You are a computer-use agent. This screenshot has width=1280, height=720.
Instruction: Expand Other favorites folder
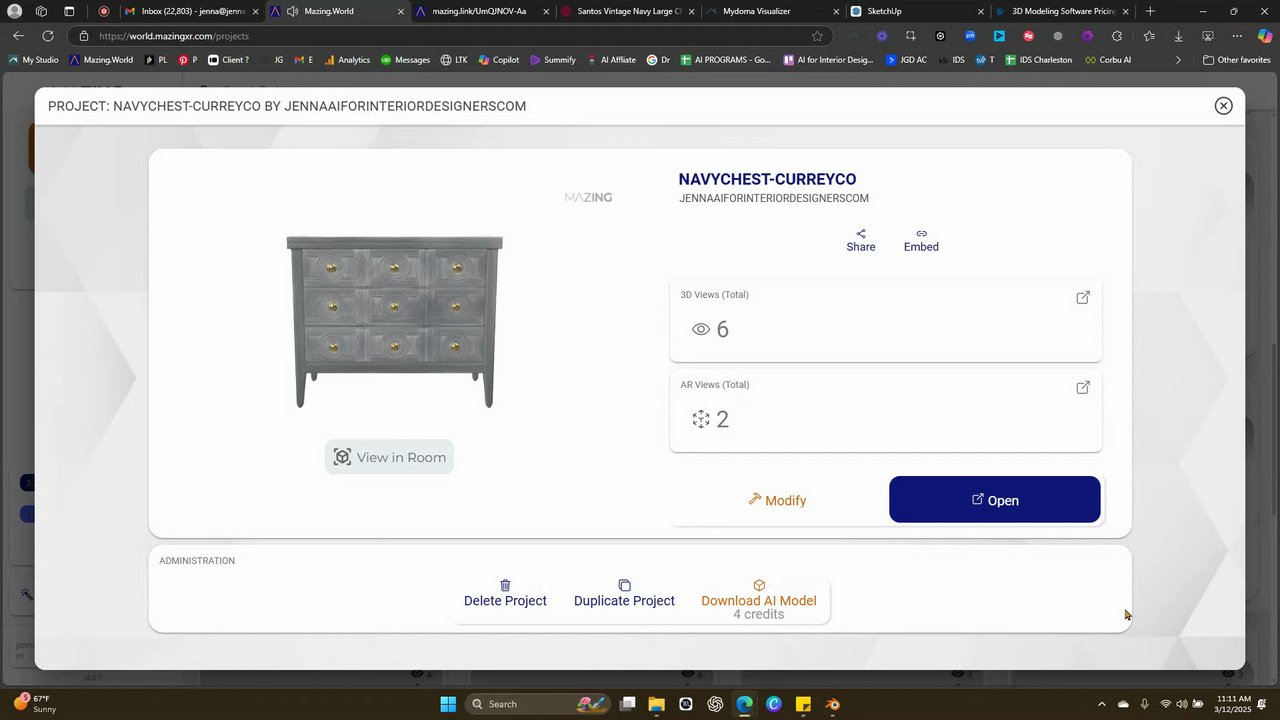[1237, 60]
